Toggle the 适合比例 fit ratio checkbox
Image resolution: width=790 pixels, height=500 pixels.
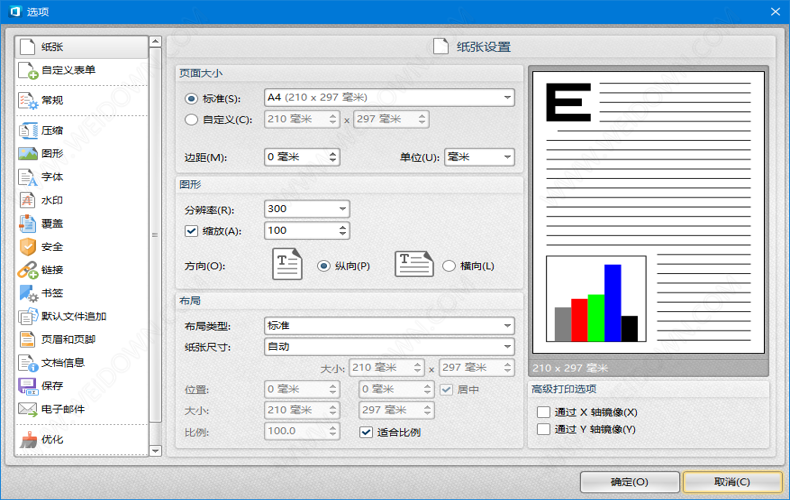pyautogui.click(x=366, y=432)
